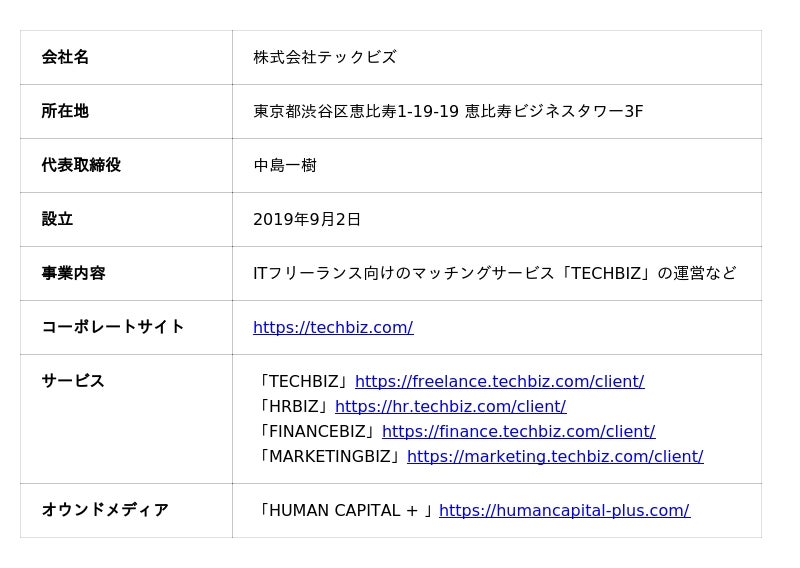Open the techbiz.com corporate site link
The height and width of the screenshot is (568, 800).
pyautogui.click(x=333, y=328)
